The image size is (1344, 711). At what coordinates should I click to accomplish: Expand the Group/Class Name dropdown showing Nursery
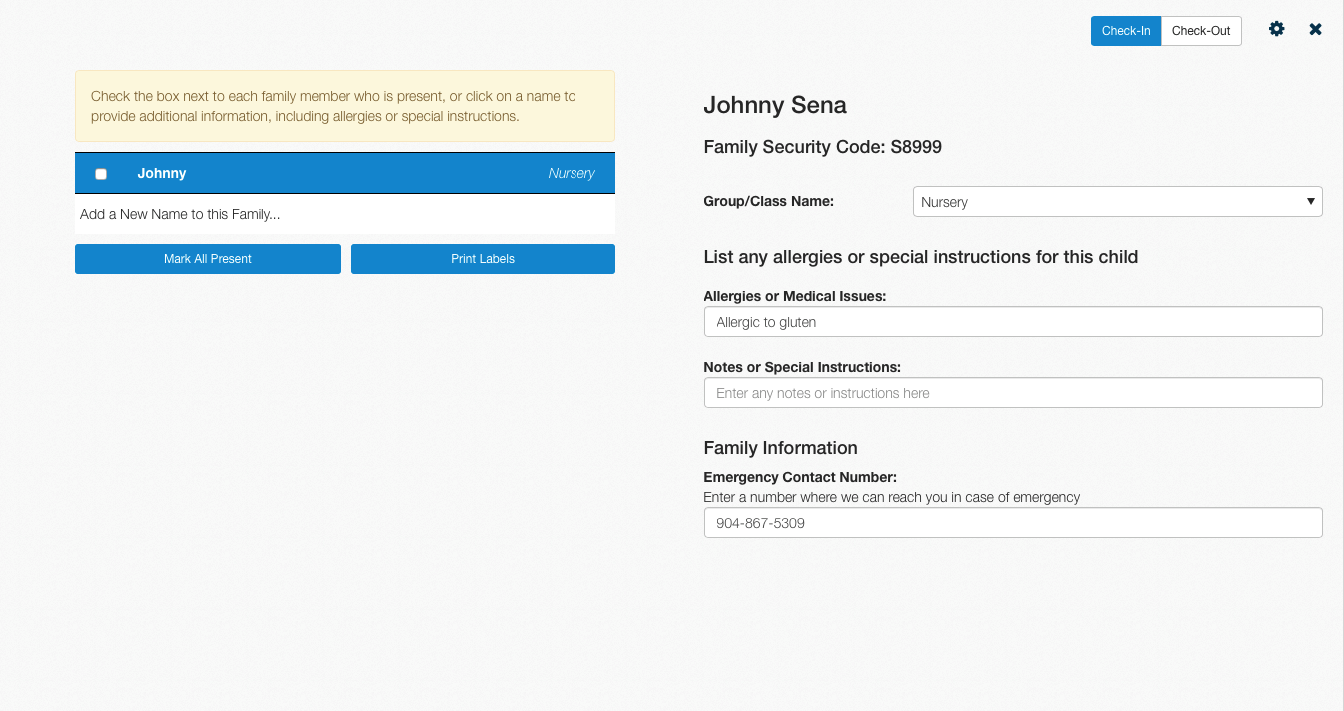tap(1117, 202)
